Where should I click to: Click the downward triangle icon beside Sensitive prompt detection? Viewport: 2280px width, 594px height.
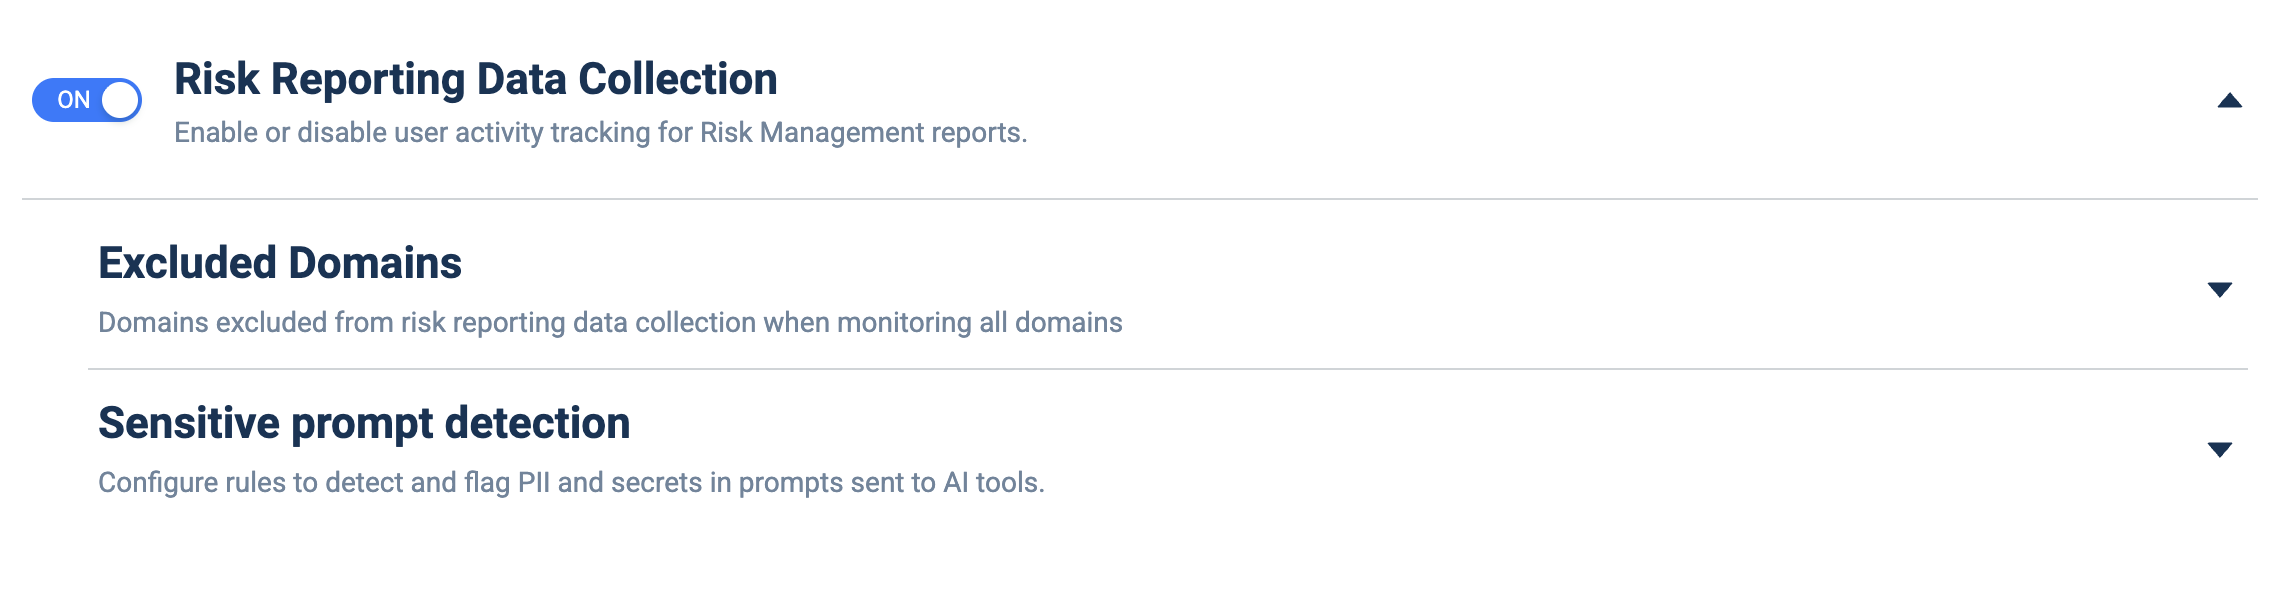tap(2219, 450)
